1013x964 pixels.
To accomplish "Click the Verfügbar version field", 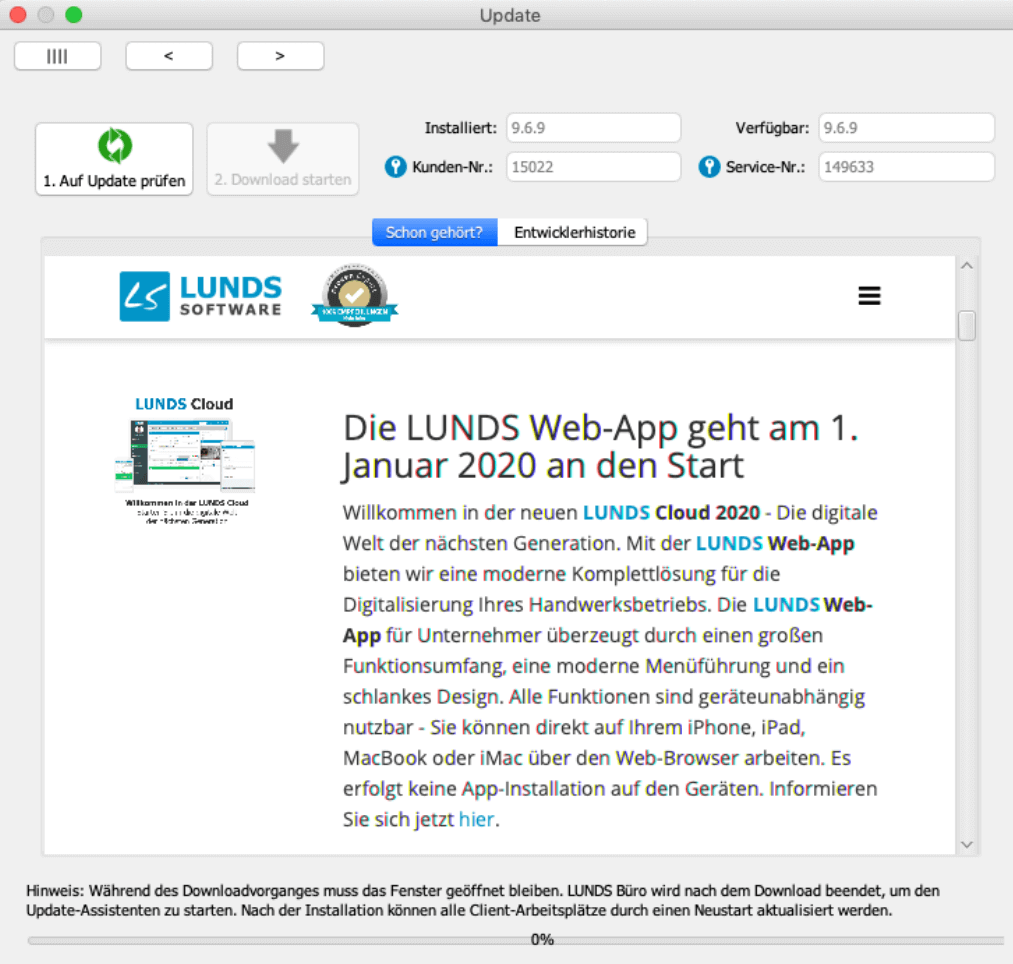I will click(x=906, y=128).
